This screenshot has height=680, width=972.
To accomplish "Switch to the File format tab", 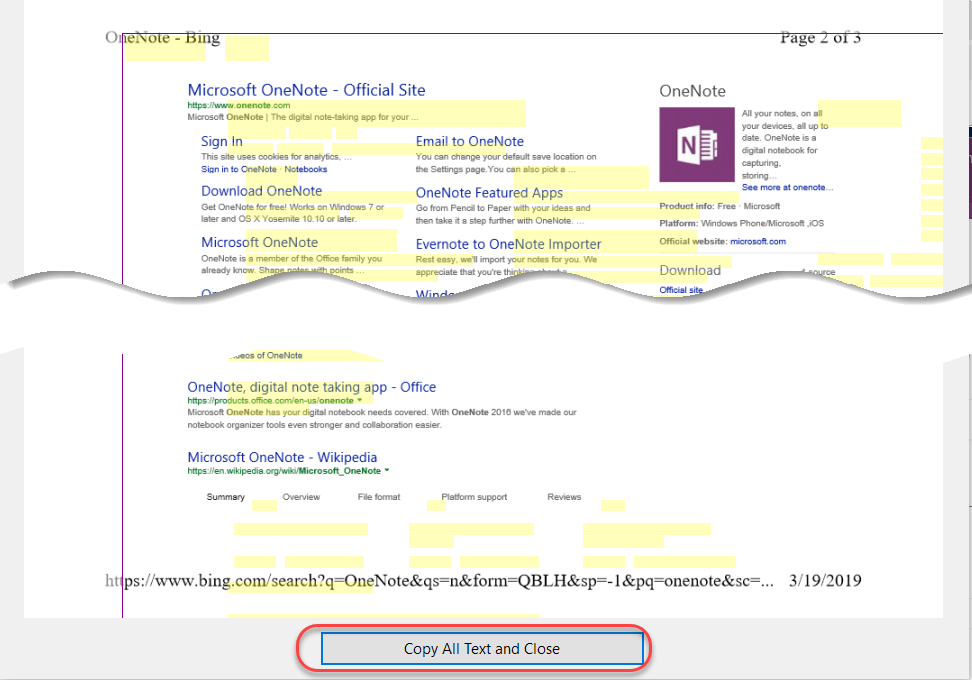I will tap(378, 497).
